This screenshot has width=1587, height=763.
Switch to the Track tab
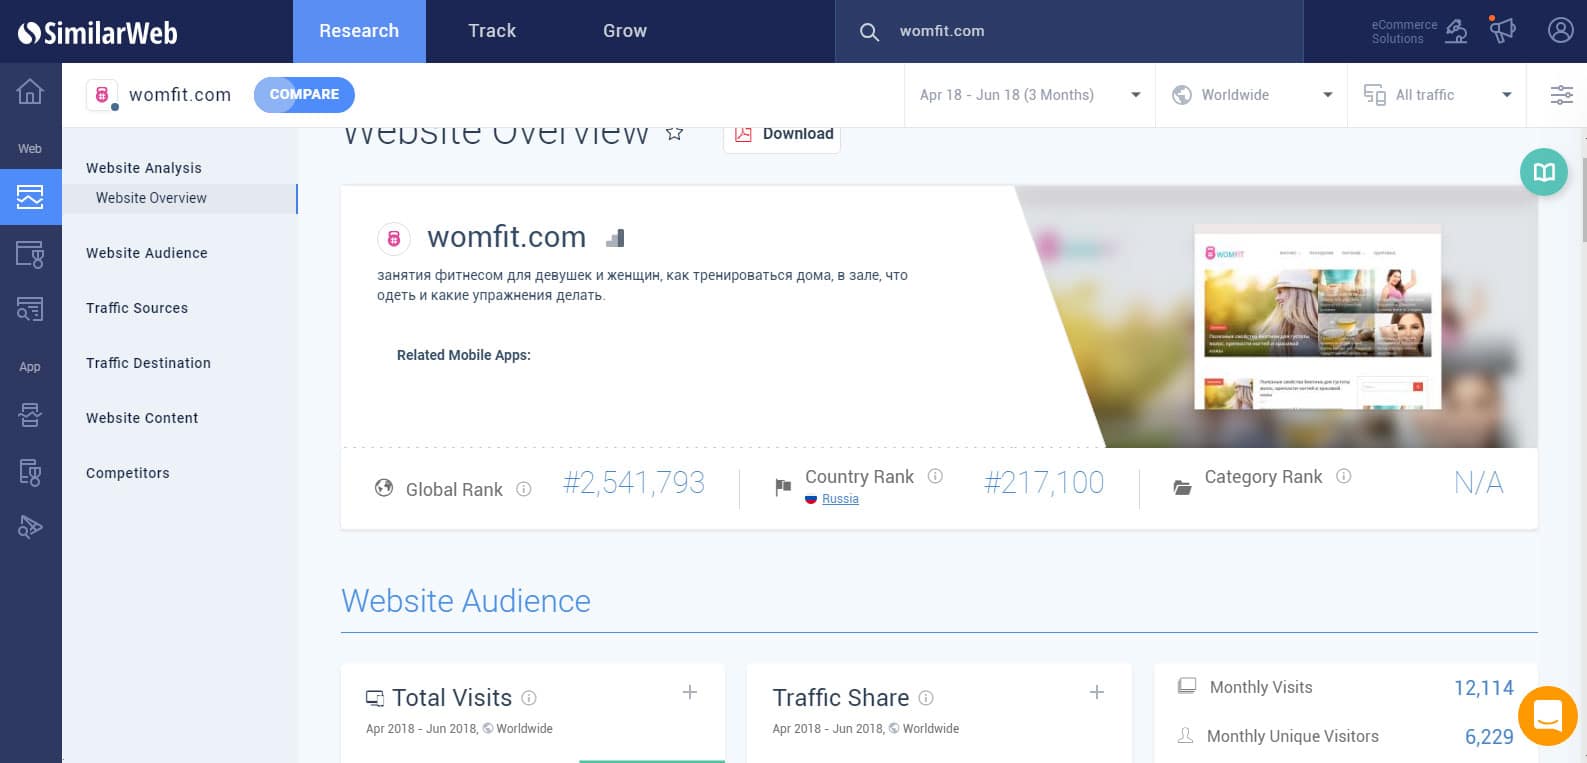tap(492, 31)
